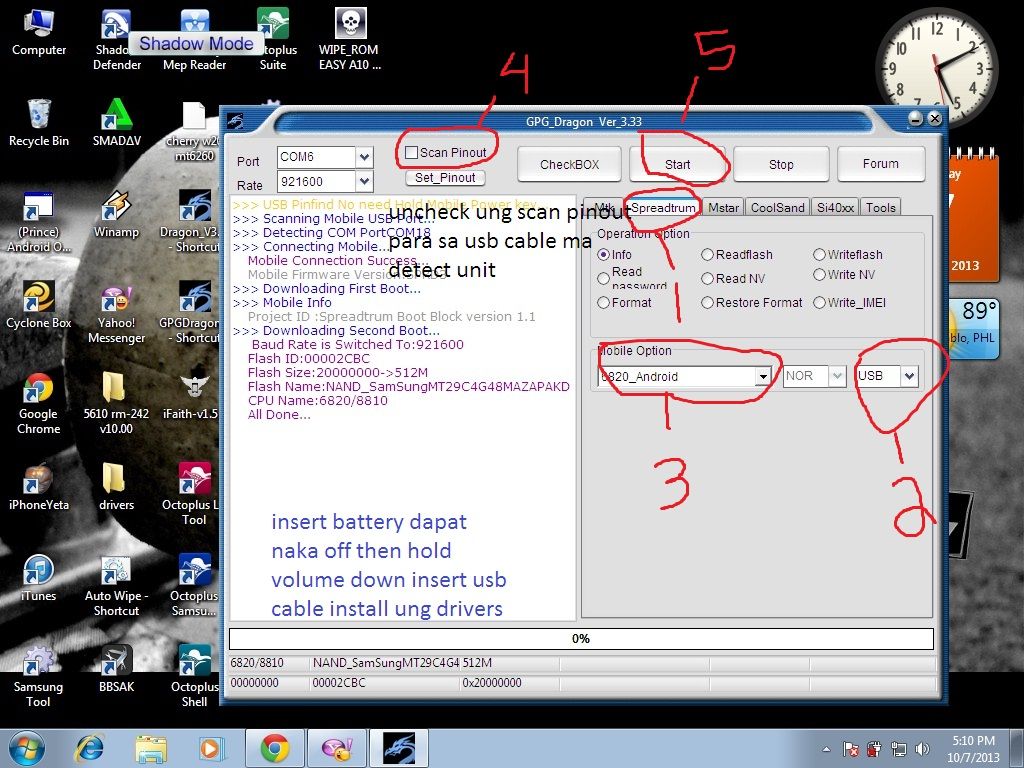This screenshot has height=768, width=1024.
Task: Select the Read password option
Action: (603, 278)
